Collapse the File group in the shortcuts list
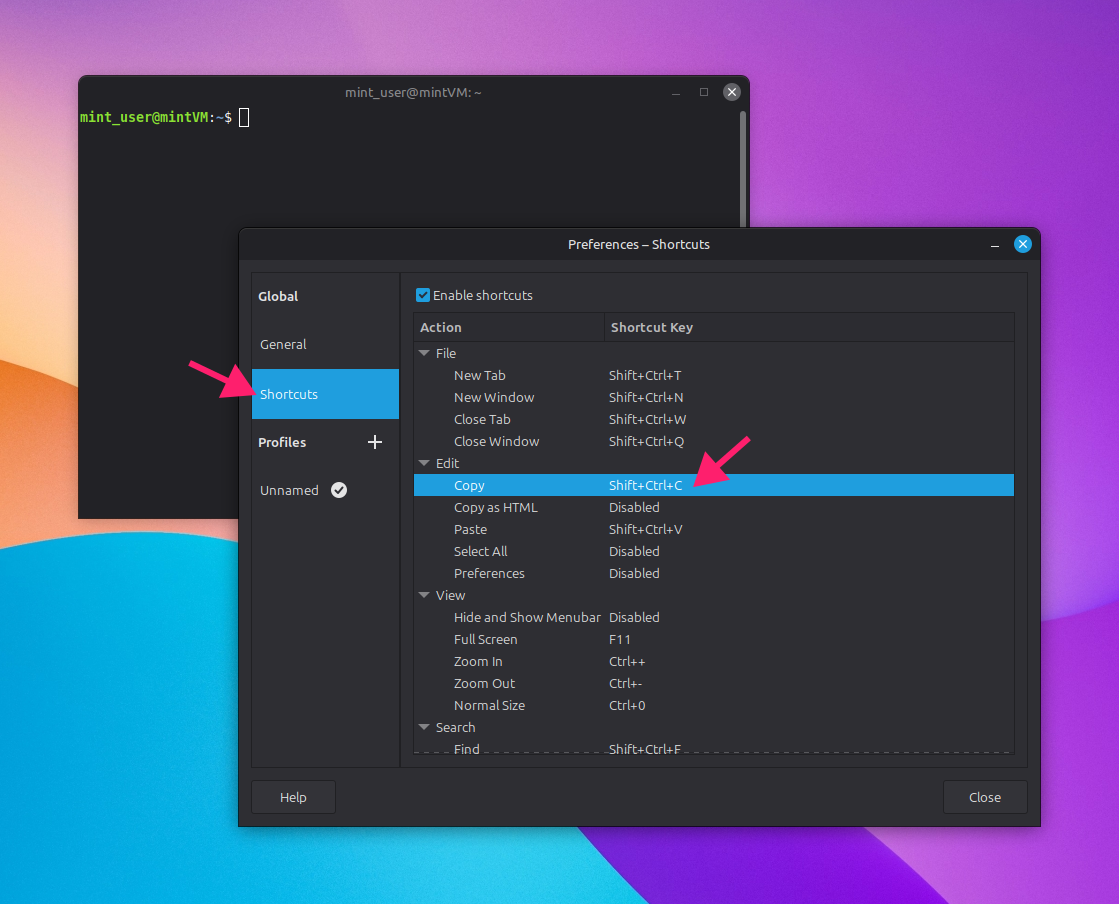 [x=424, y=353]
